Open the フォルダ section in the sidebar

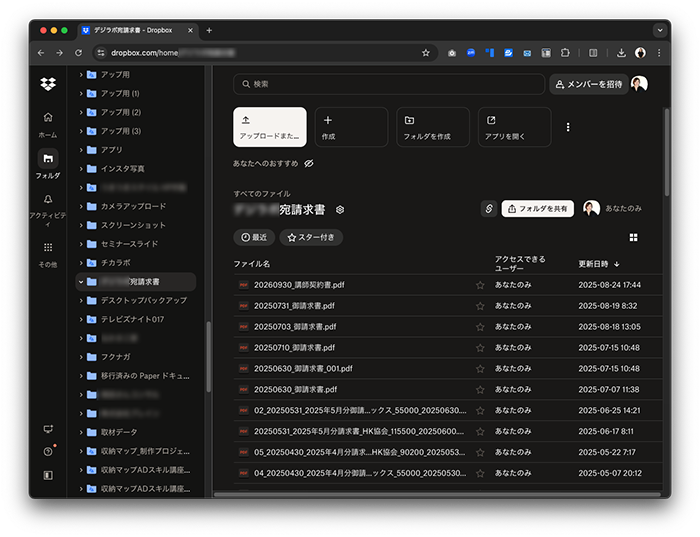pyautogui.click(x=48, y=164)
